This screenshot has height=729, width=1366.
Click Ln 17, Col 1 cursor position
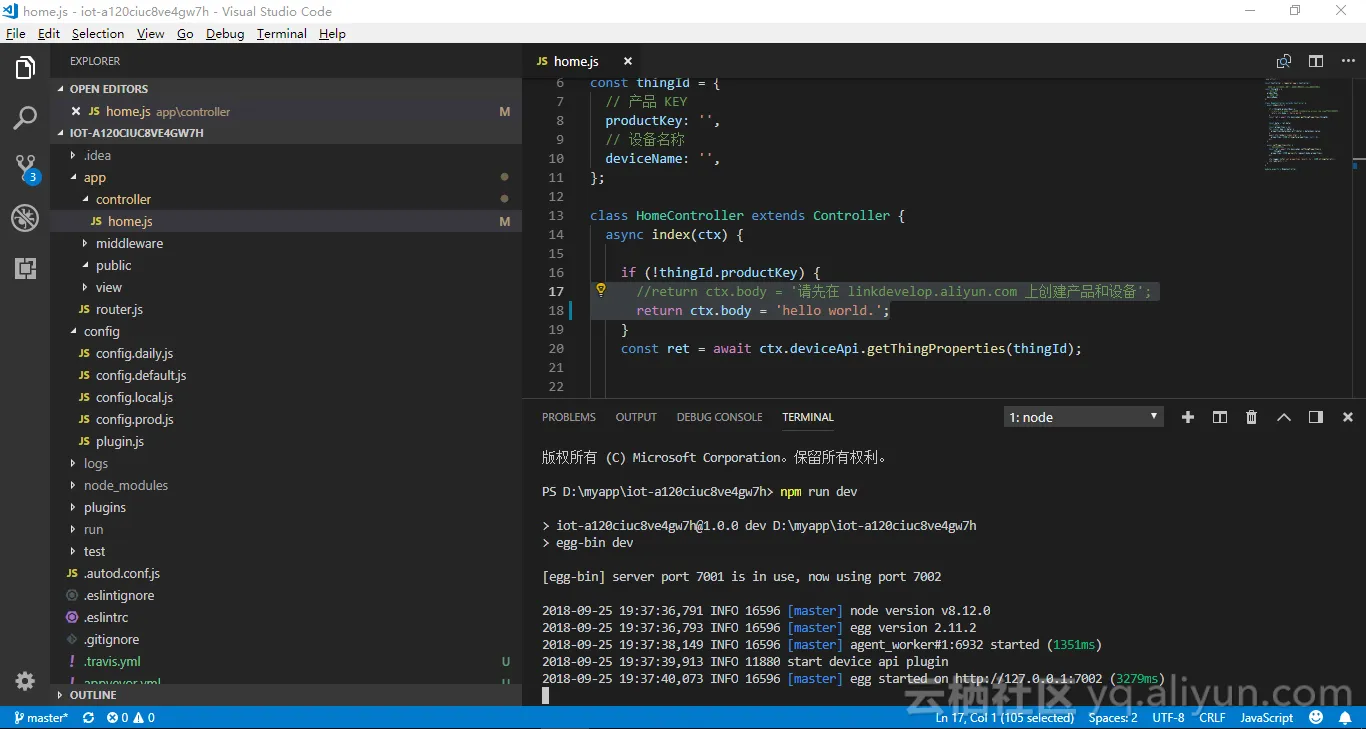1004,718
